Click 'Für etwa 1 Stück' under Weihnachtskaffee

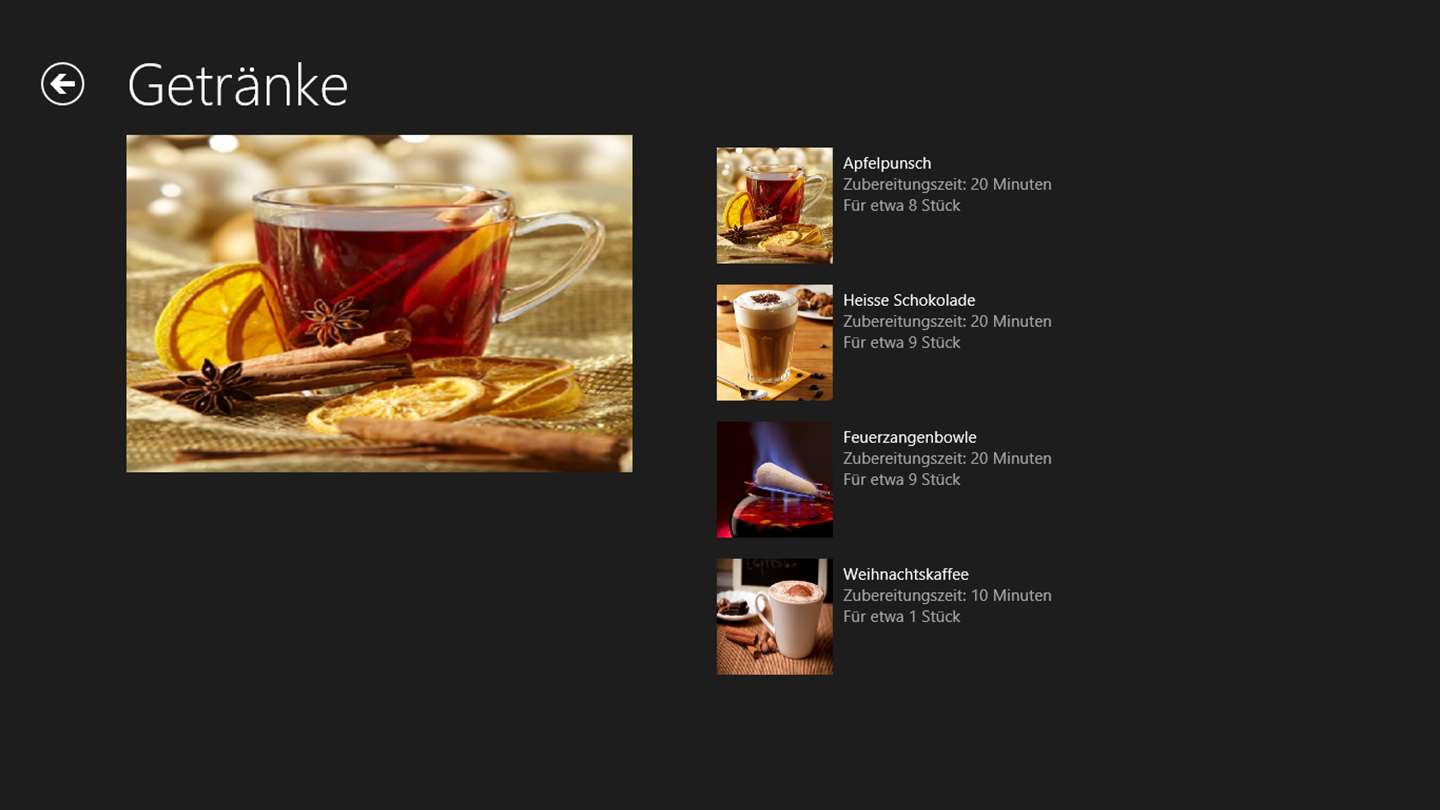pyautogui.click(x=901, y=616)
